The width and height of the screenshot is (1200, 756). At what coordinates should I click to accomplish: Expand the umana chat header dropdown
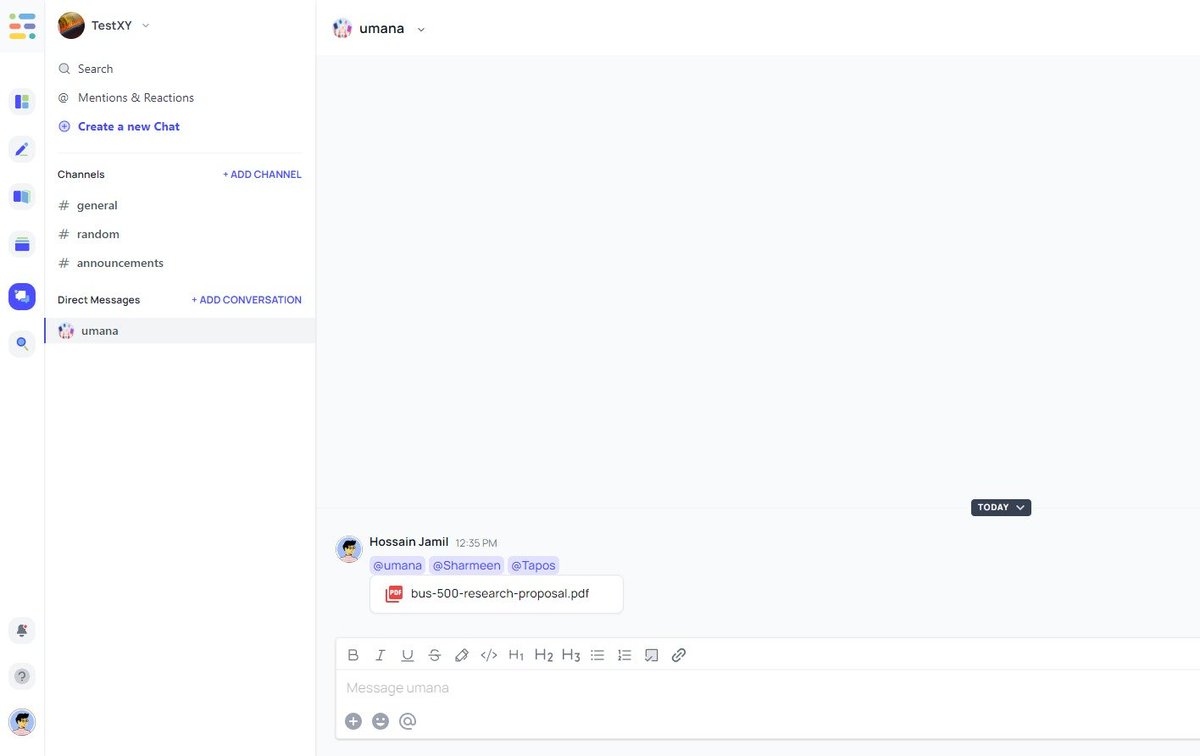(x=421, y=29)
